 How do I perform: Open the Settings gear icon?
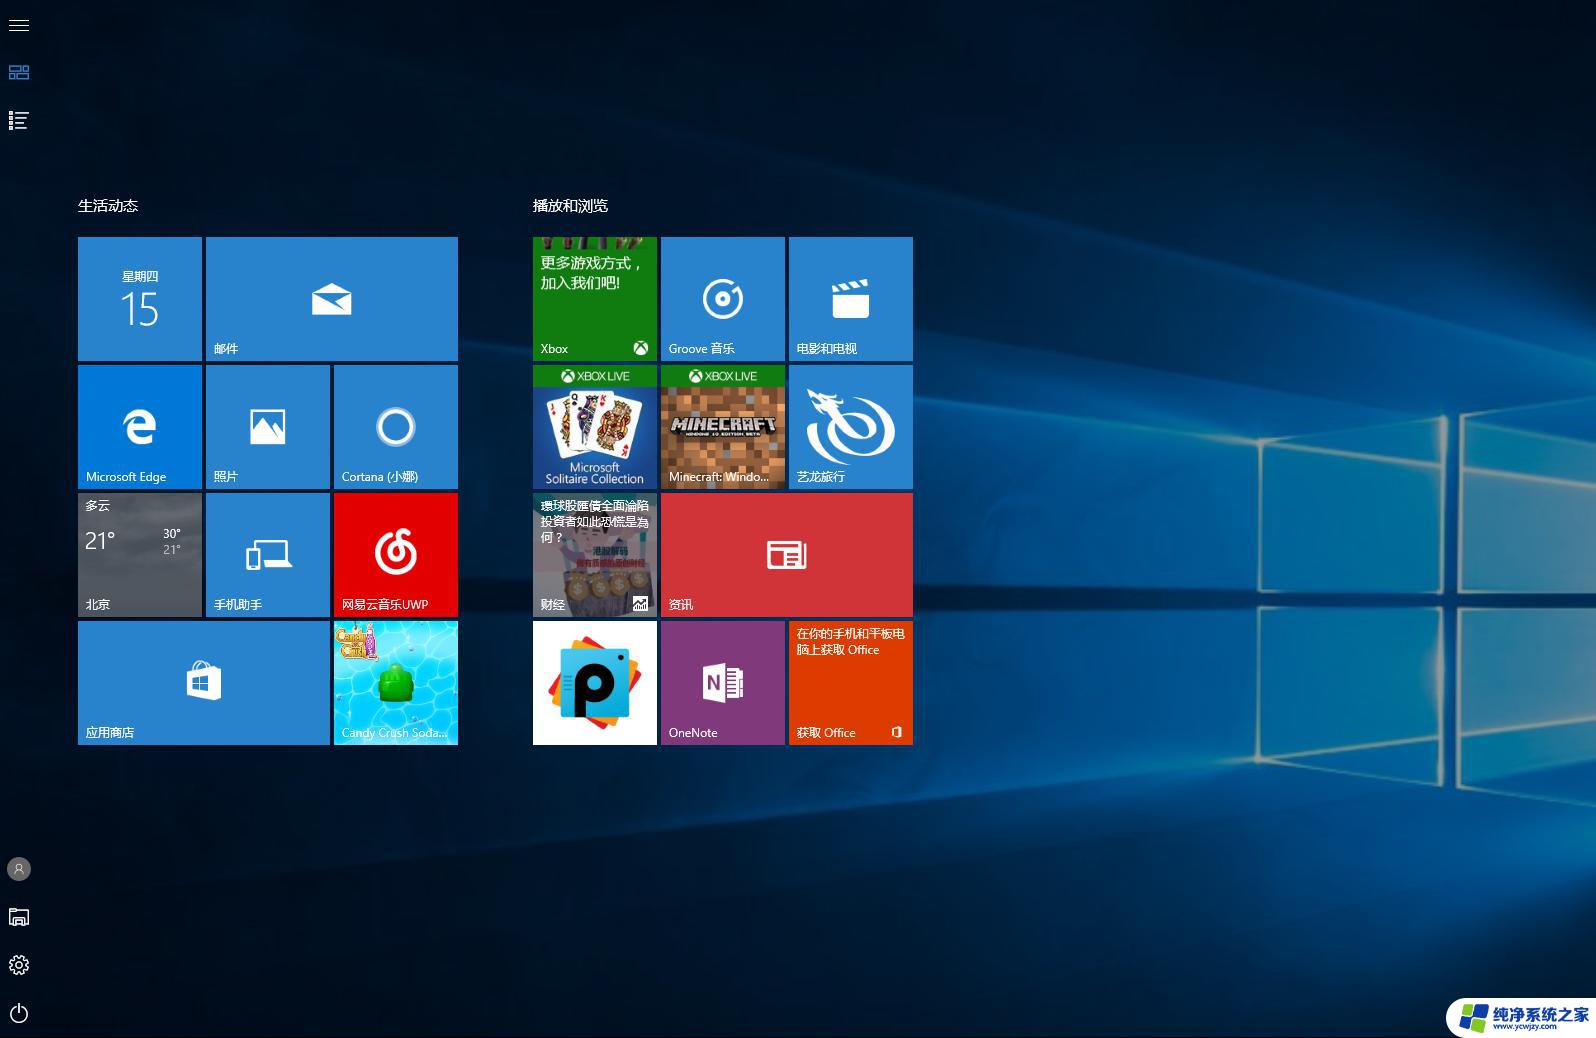(19, 965)
